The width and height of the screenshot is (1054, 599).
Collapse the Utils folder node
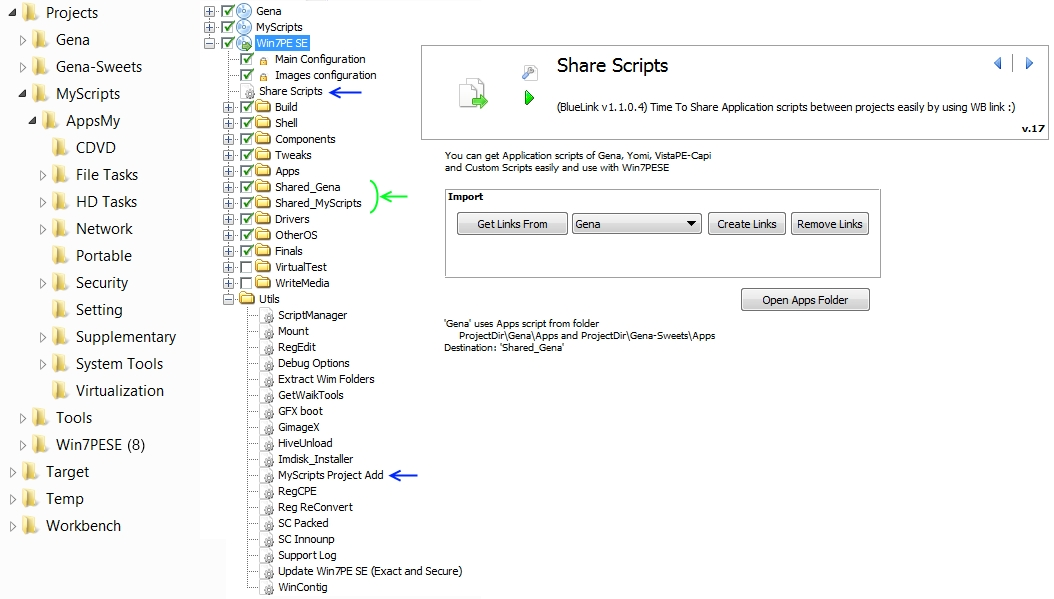[x=229, y=298]
